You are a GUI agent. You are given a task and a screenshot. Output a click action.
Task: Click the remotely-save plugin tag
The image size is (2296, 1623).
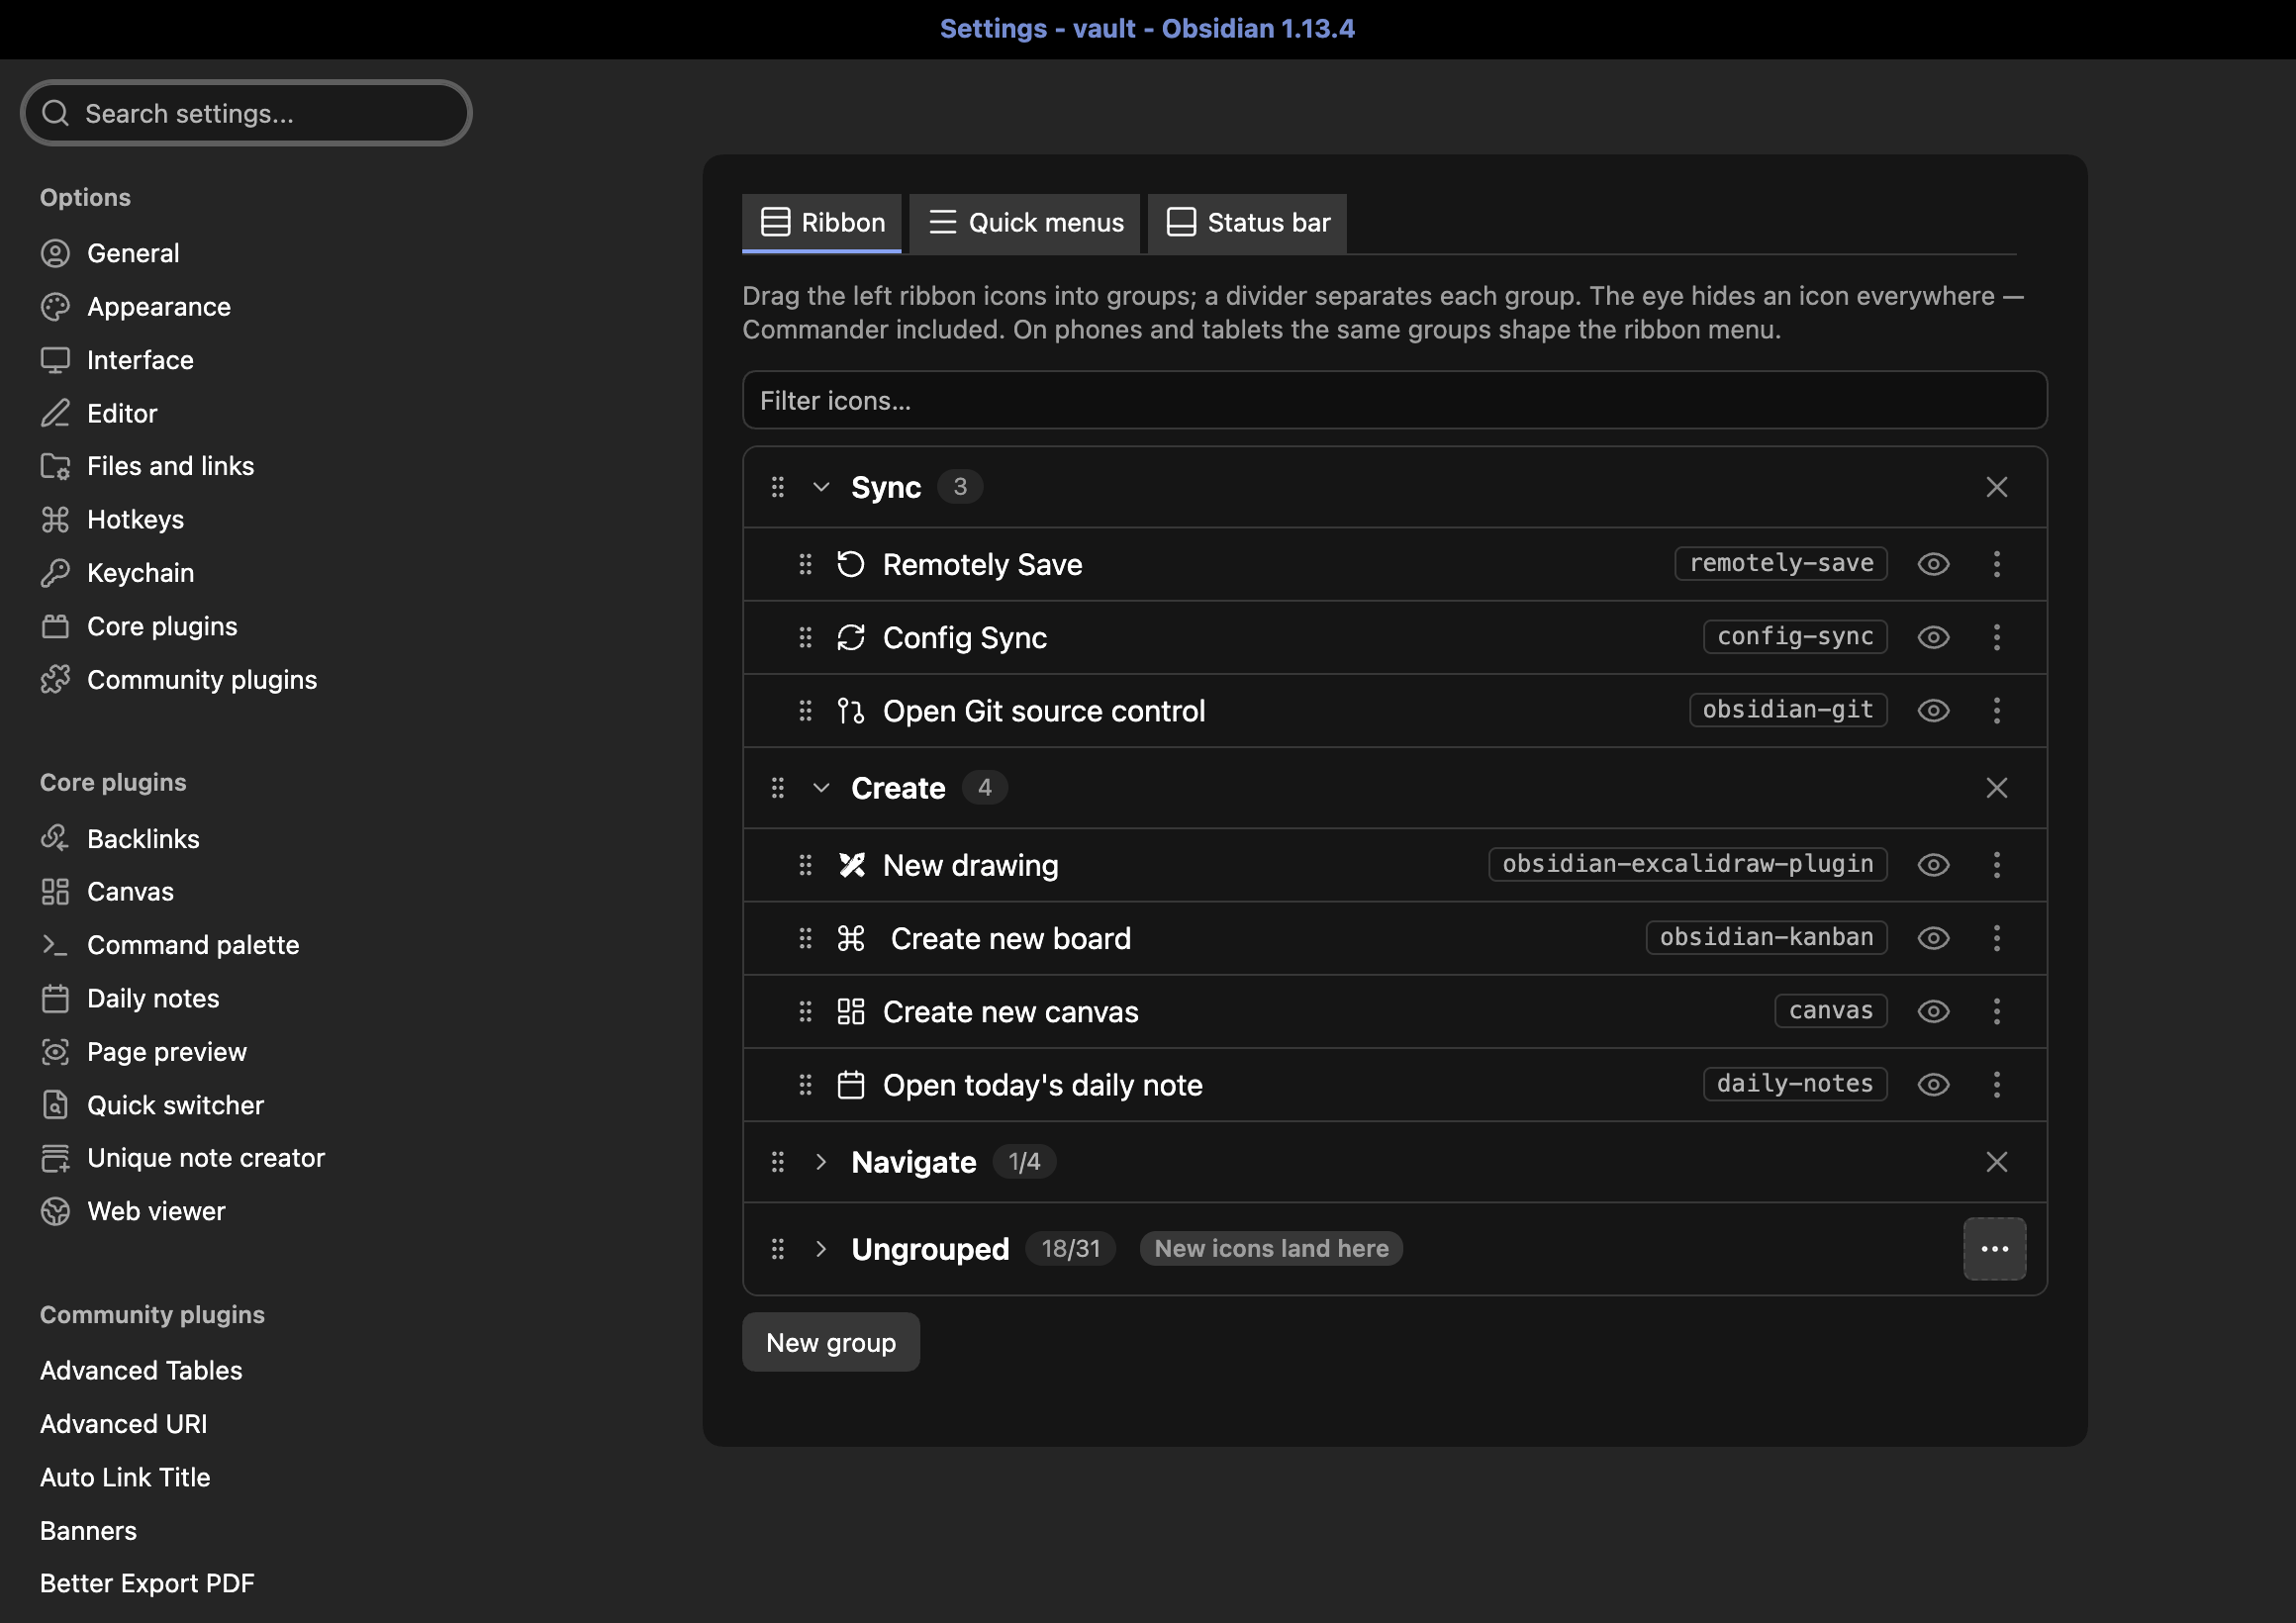[1781, 563]
